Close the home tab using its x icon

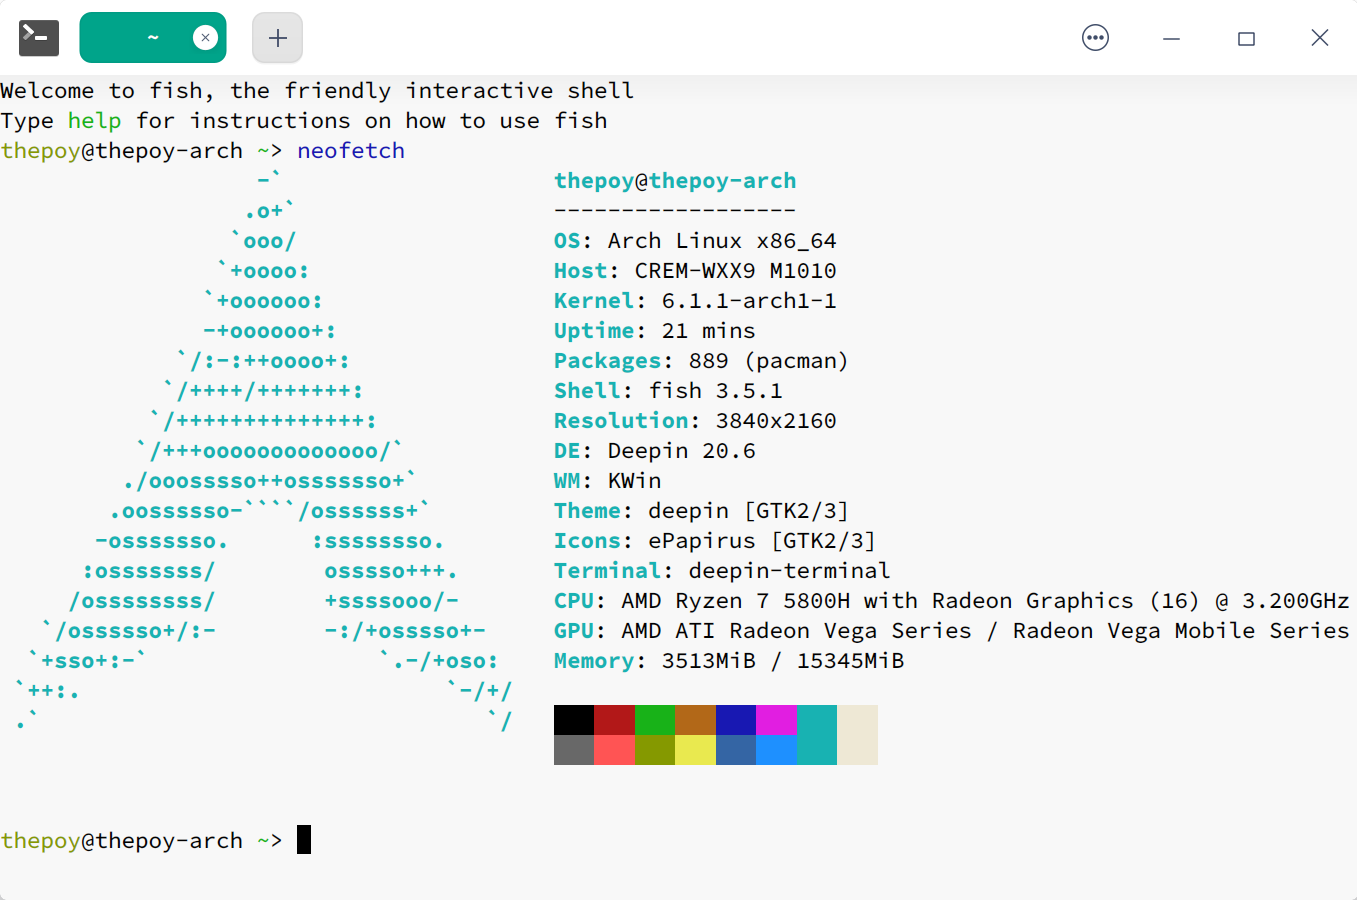tap(205, 36)
